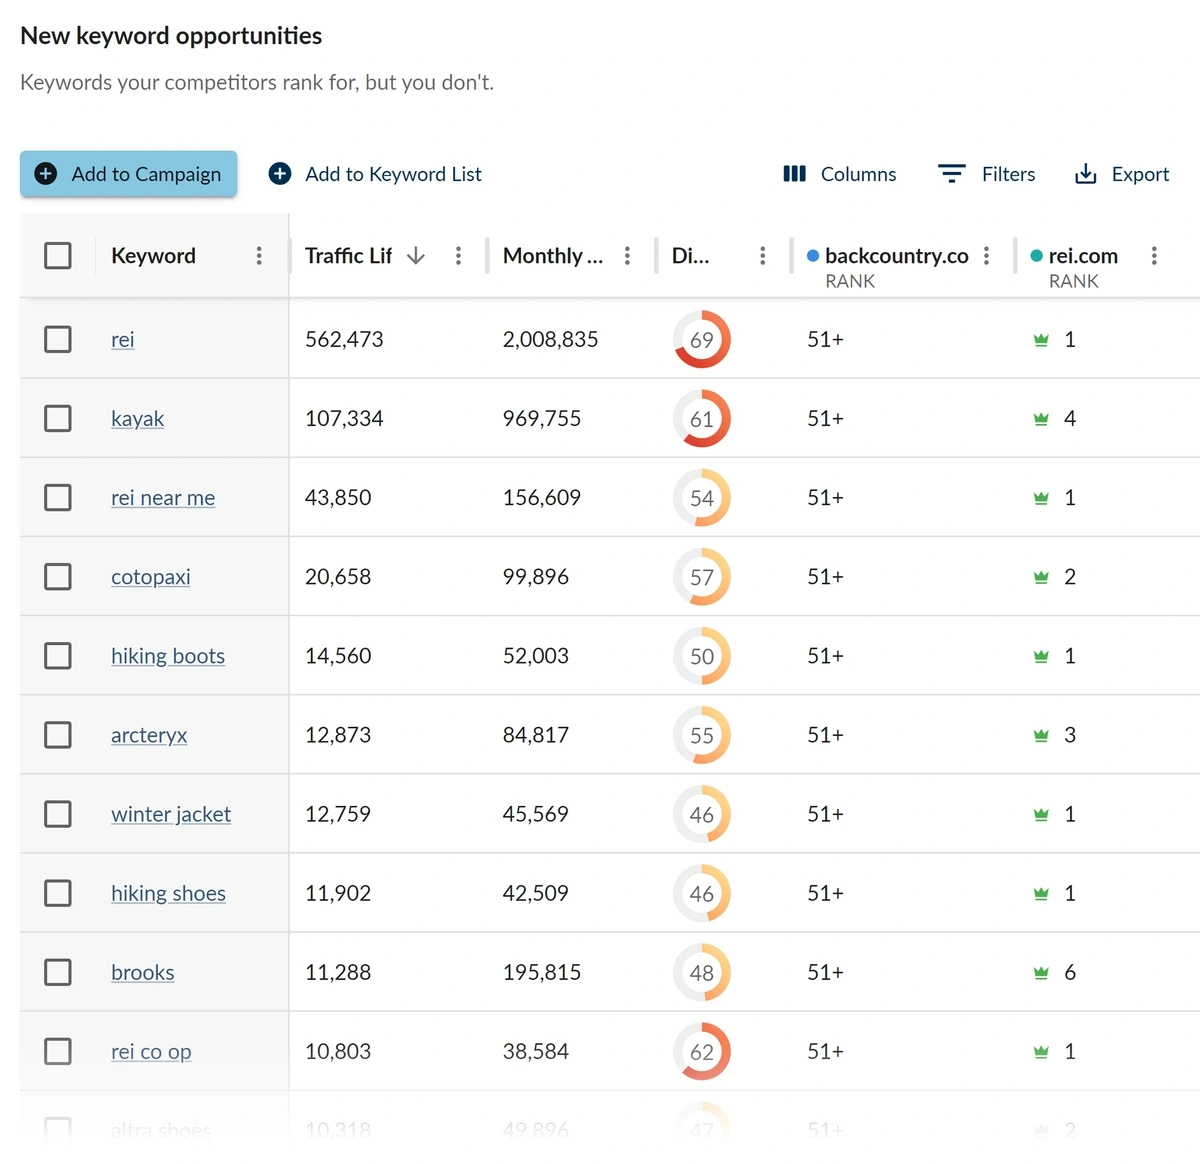The image size is (1200, 1164).
Task: Open the Columns settings
Action: click(839, 174)
